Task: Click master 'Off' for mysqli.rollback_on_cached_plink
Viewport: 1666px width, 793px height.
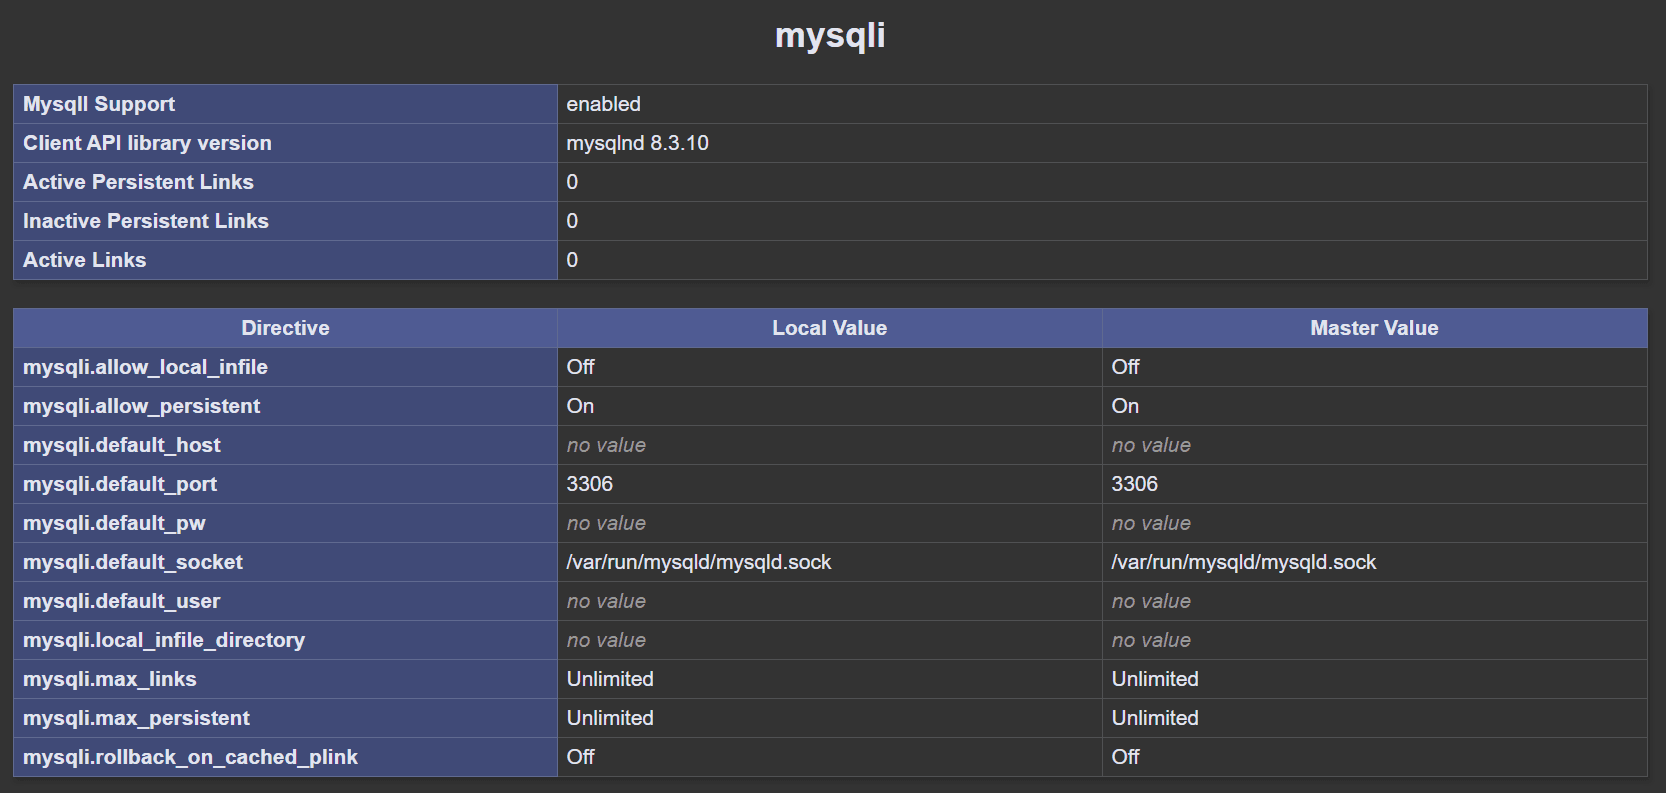Action: [1125, 757]
